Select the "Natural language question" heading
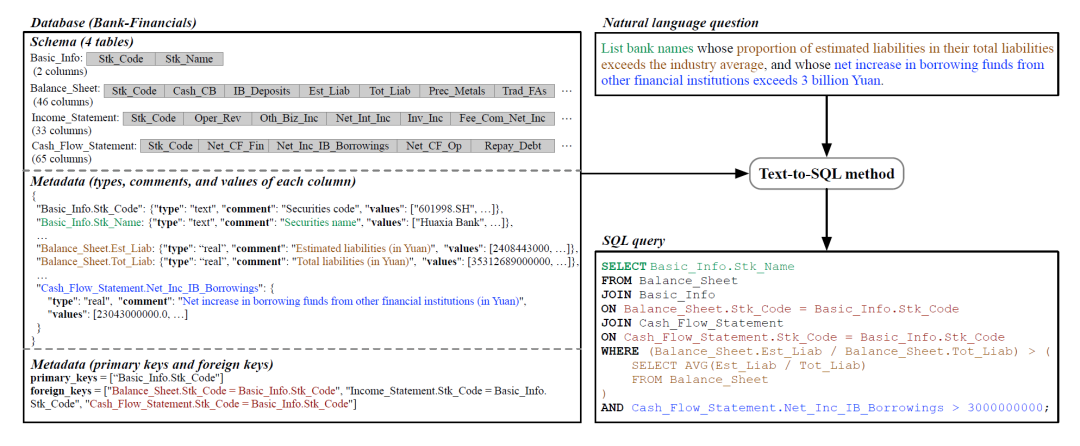 coord(681,23)
